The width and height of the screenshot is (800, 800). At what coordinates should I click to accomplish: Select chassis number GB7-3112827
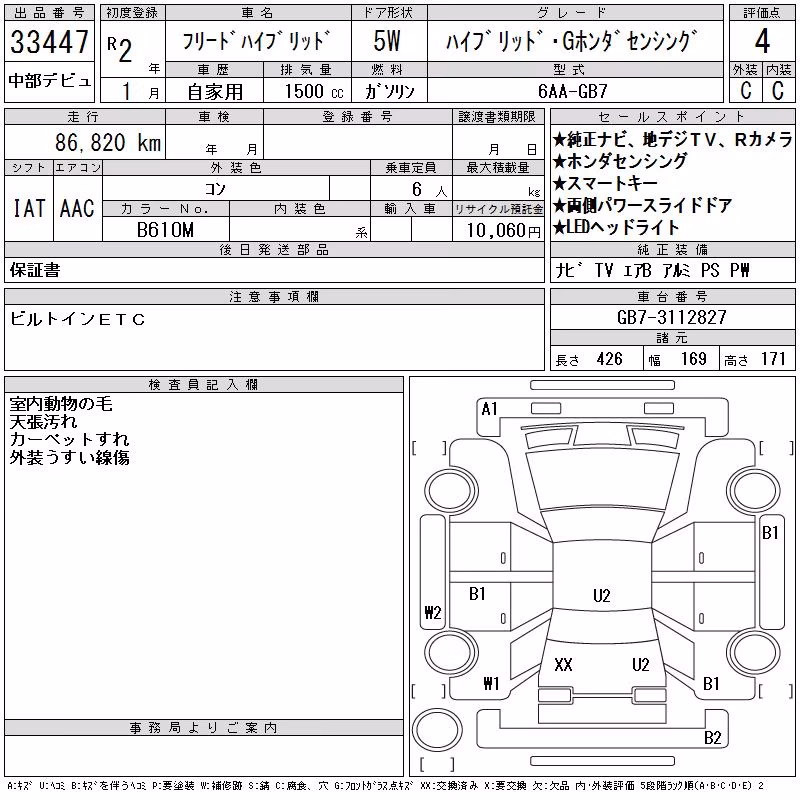tap(671, 317)
